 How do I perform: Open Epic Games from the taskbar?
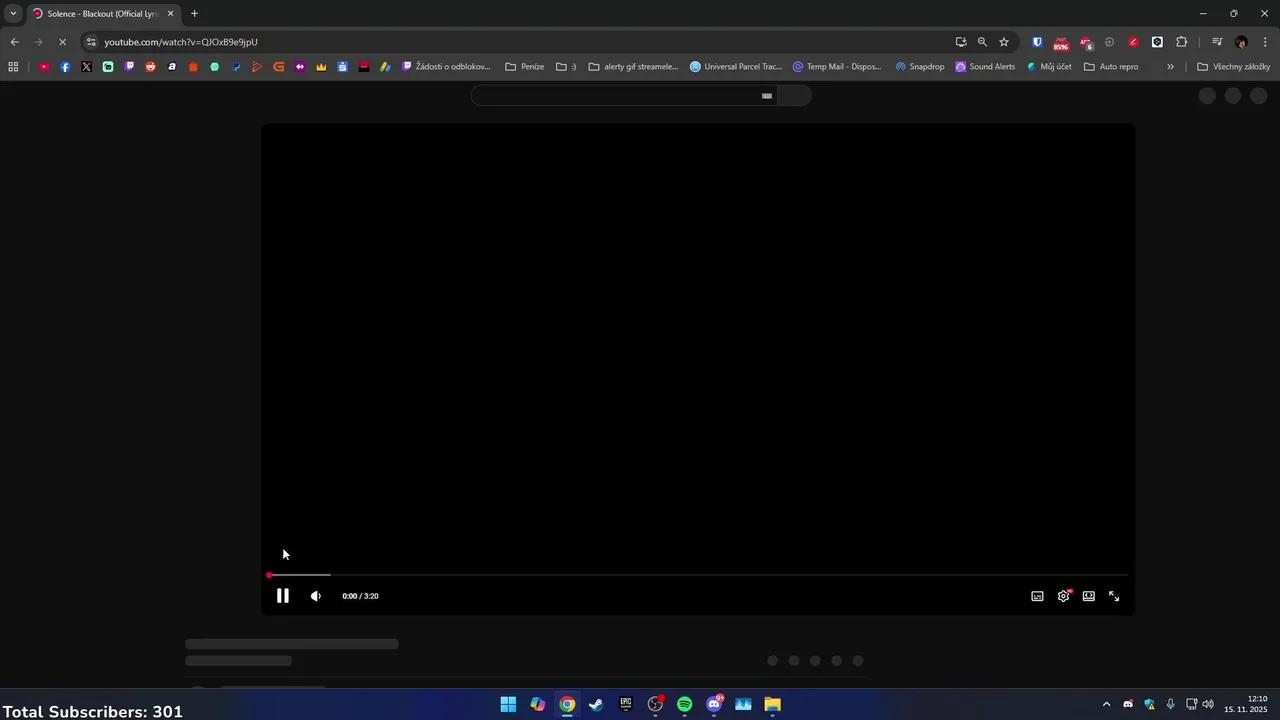point(626,704)
